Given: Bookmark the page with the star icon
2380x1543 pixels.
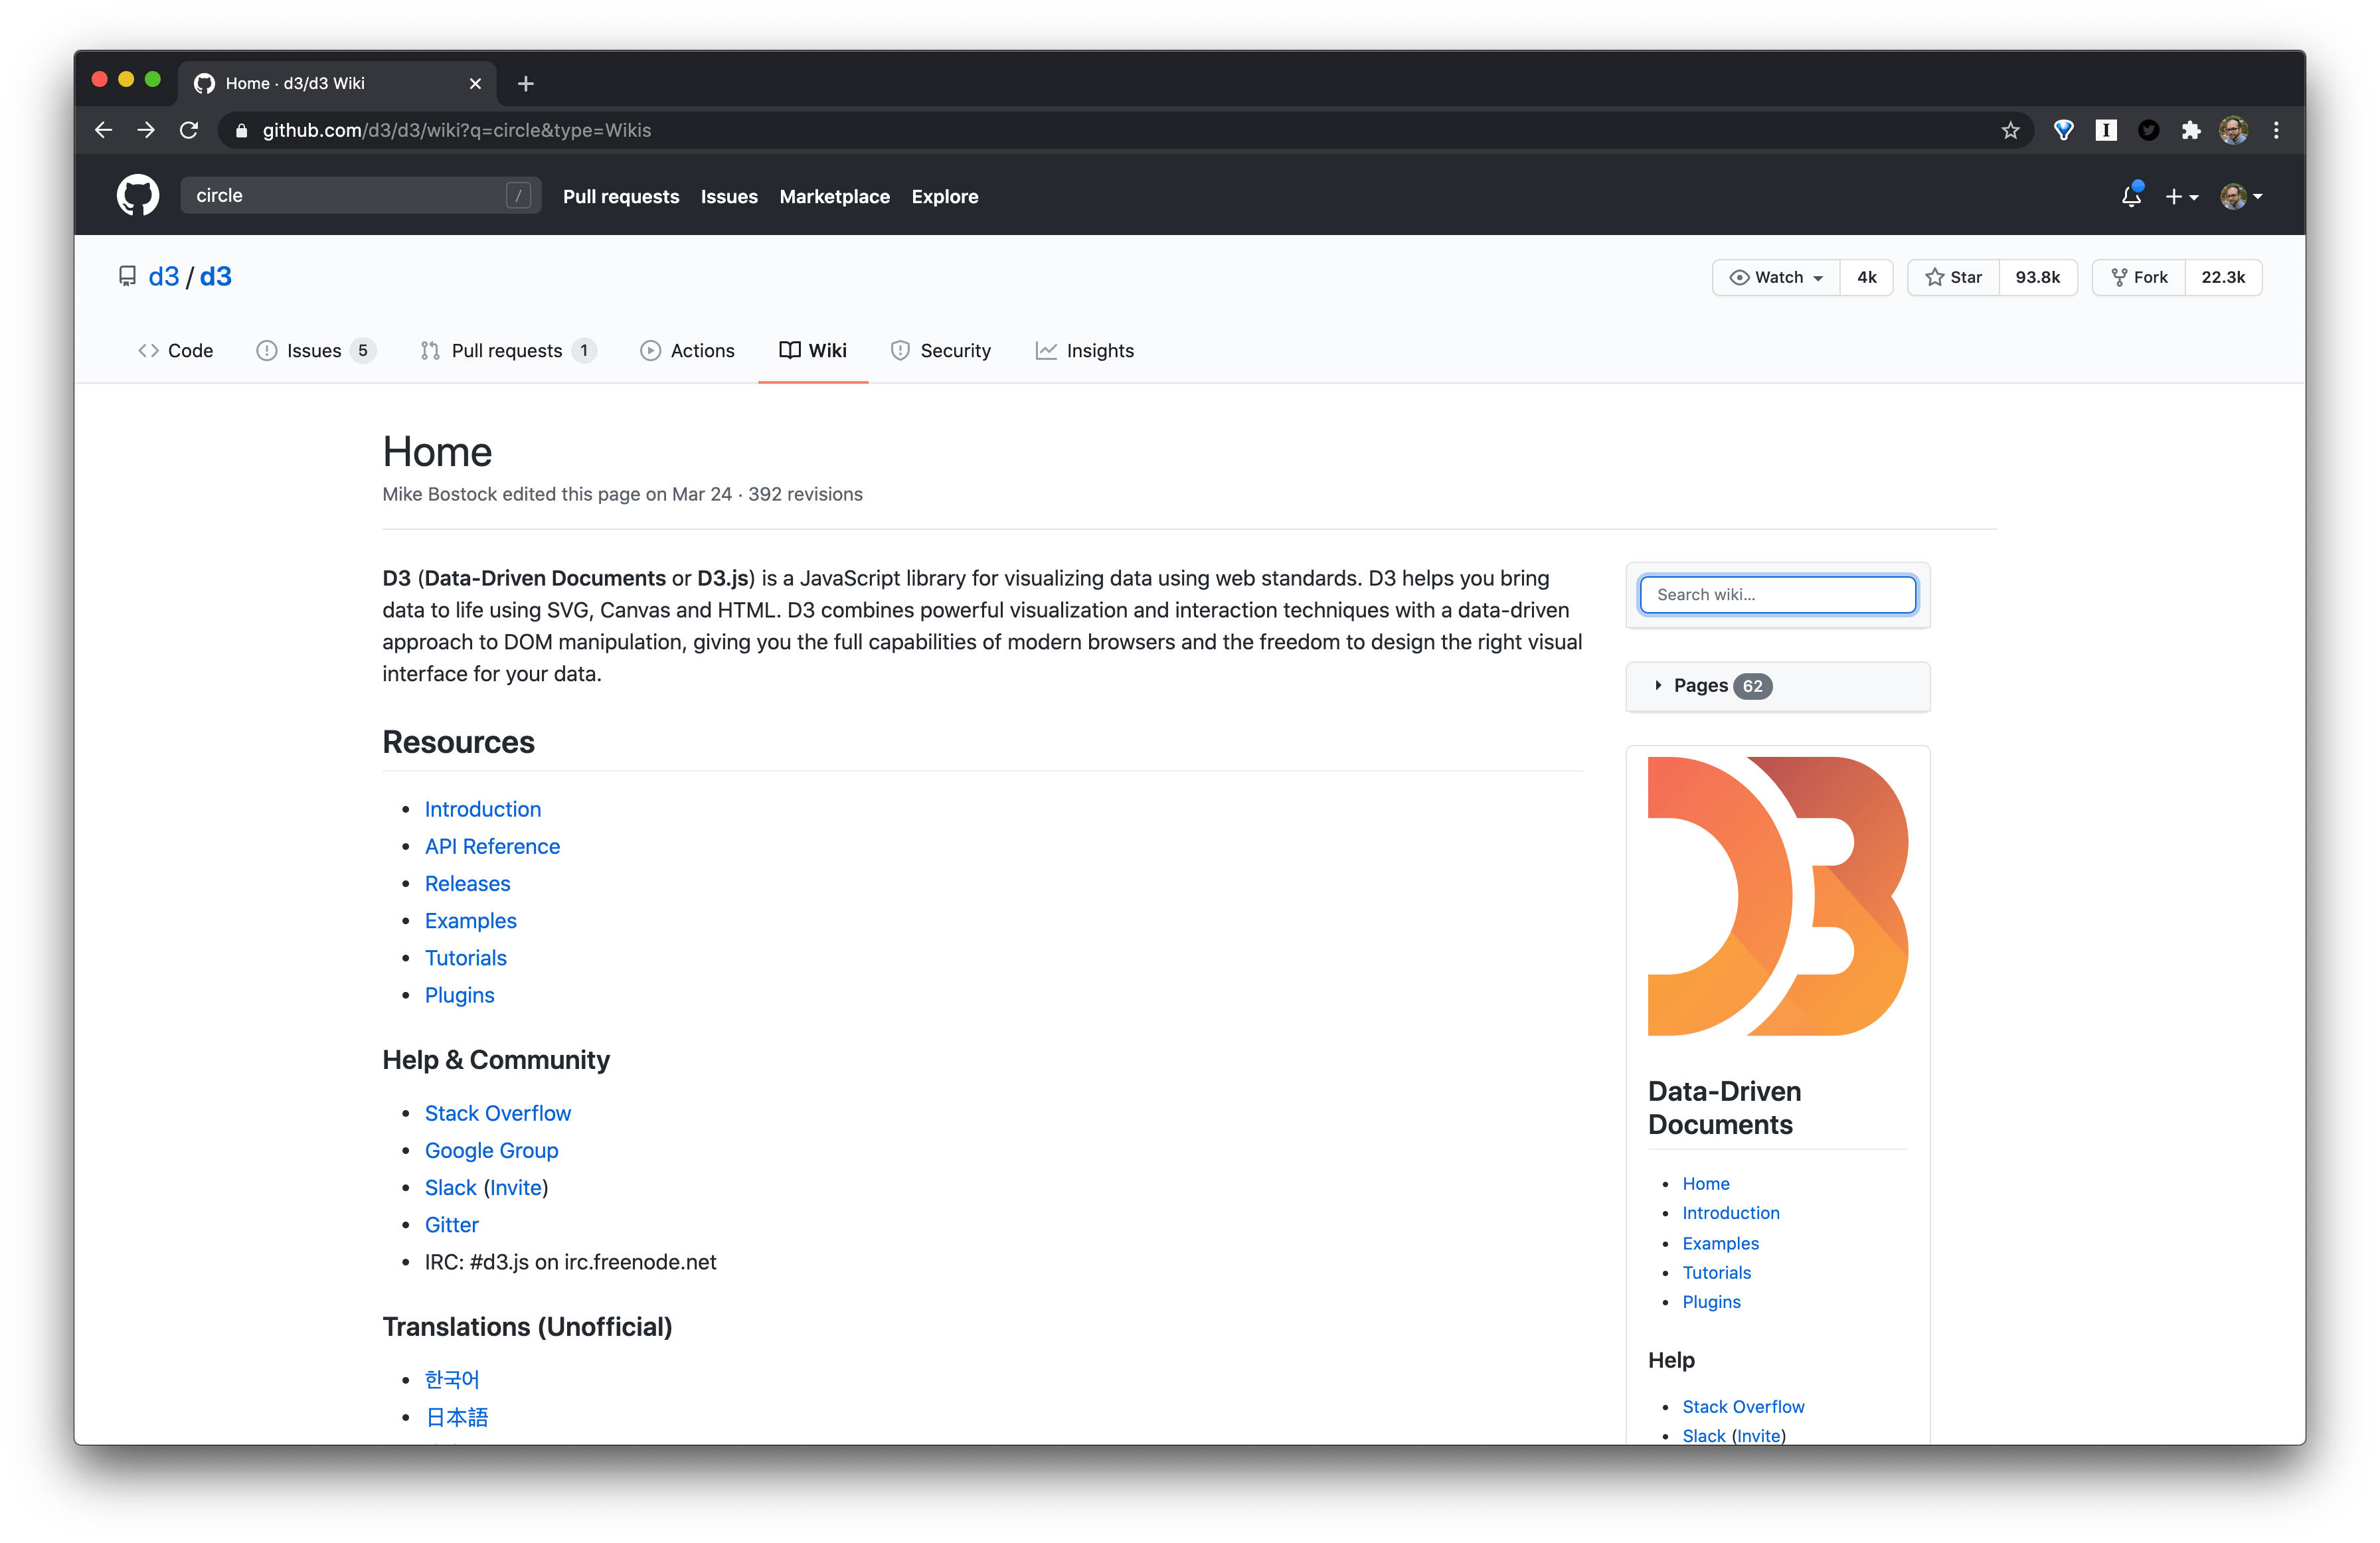Looking at the screenshot, I should 2010,131.
